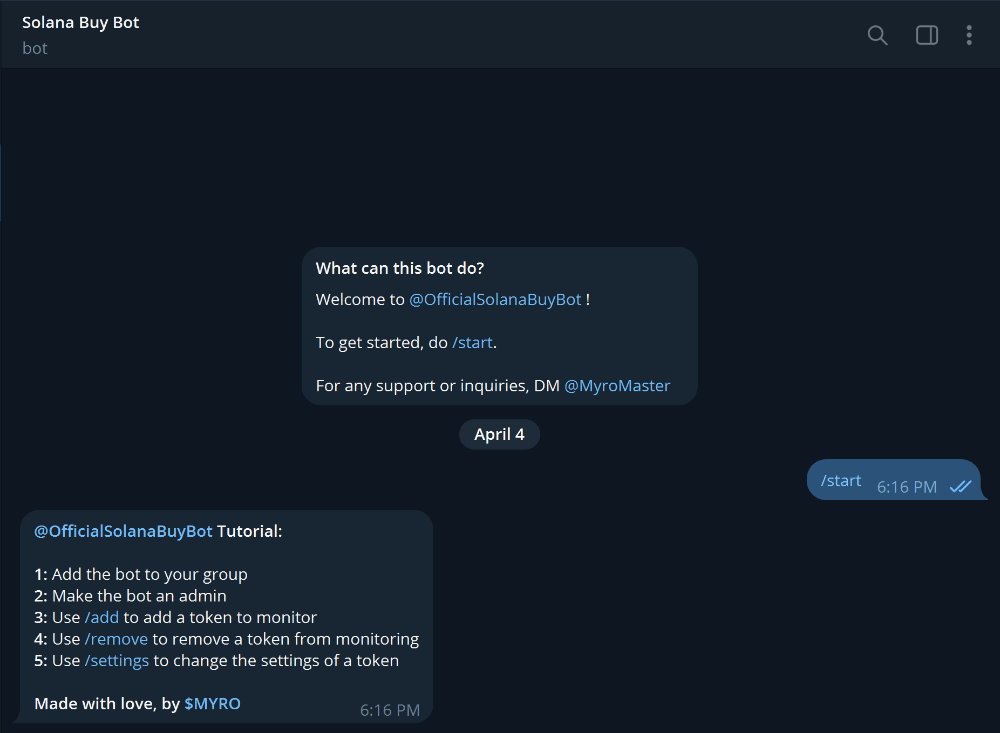This screenshot has width=1000, height=733.
Task: Open the Solana Buy Bot chat title
Action: [80, 22]
